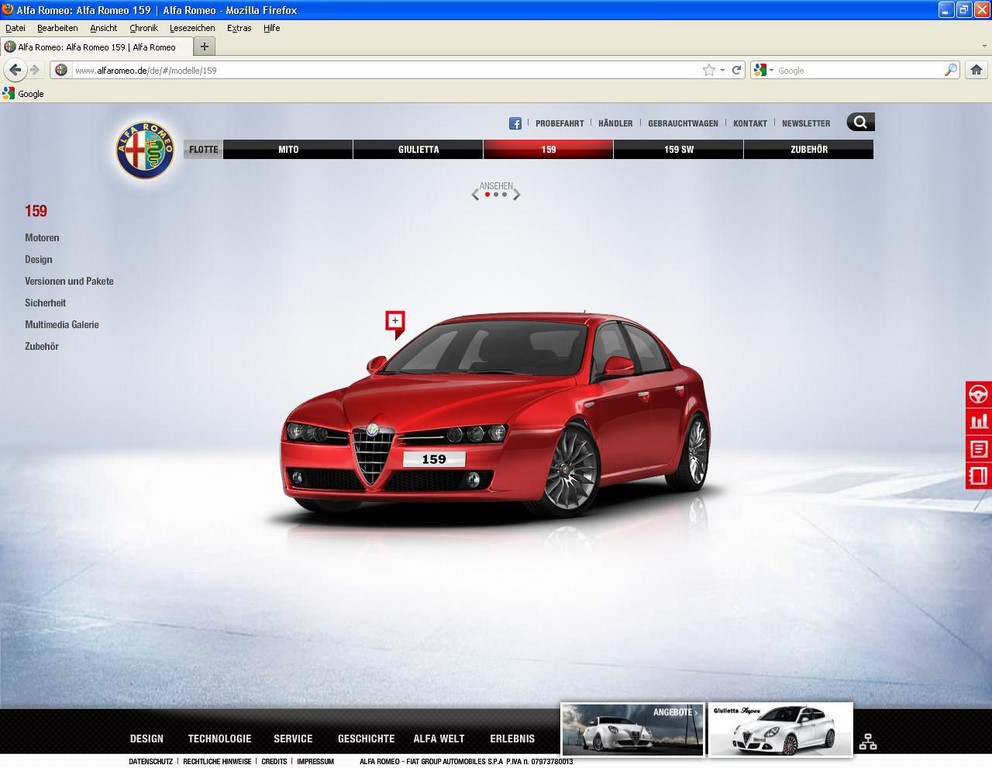Open the Firefox home page button
Image resolution: width=992 pixels, height=768 pixels.
(x=976, y=70)
